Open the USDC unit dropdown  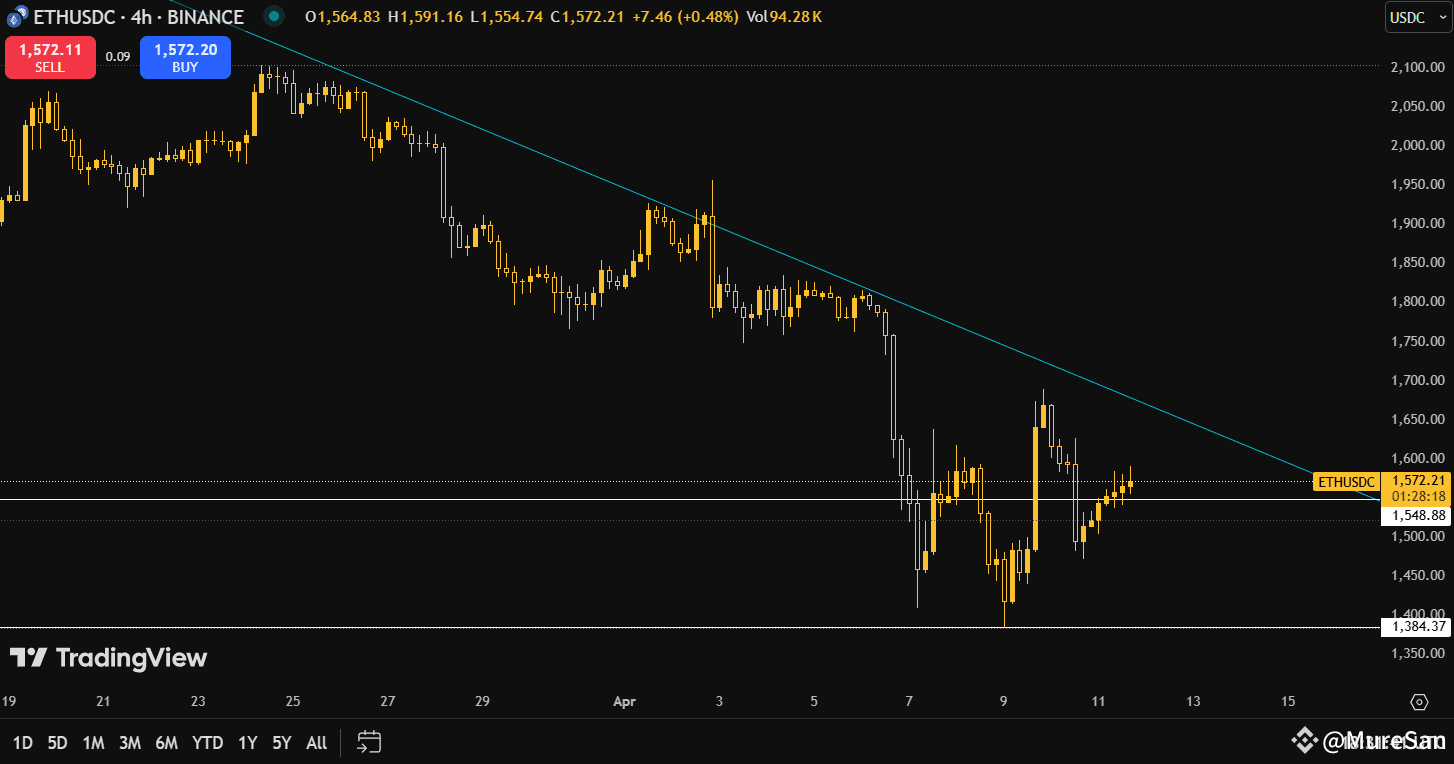(1416, 17)
